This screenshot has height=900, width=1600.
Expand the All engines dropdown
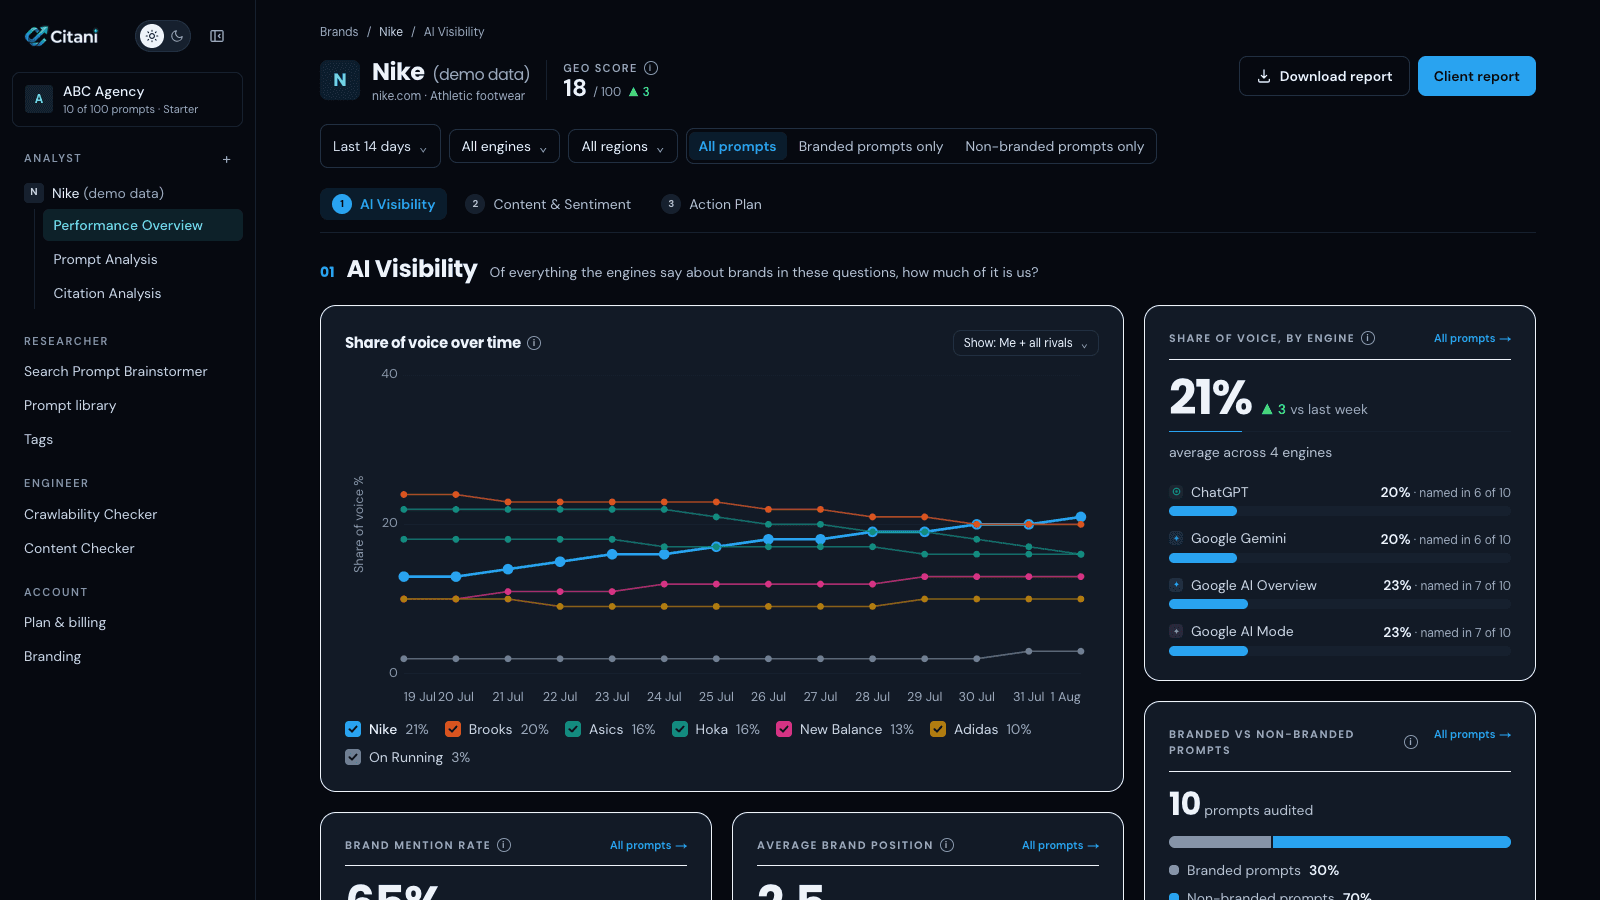(504, 146)
